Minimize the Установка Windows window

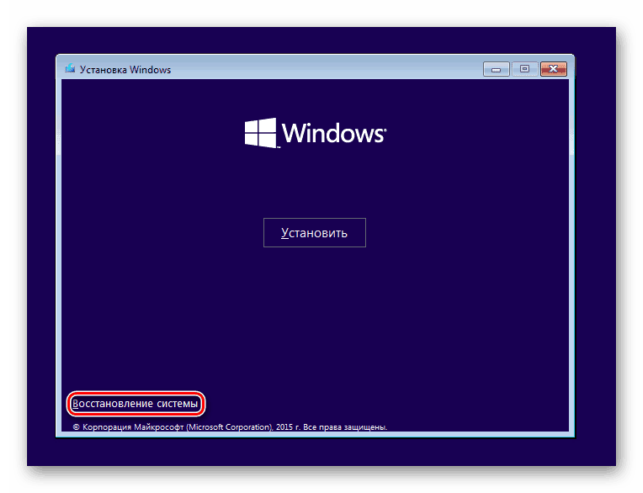[x=496, y=69]
